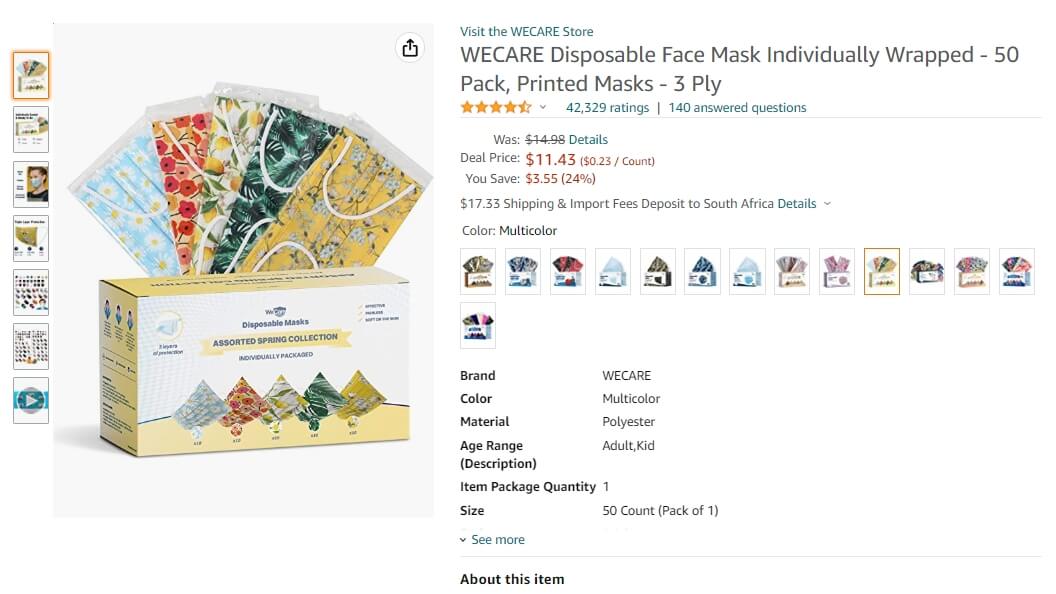The height and width of the screenshot is (594, 1056).
Task: Expand the See more details section
Action: click(492, 539)
